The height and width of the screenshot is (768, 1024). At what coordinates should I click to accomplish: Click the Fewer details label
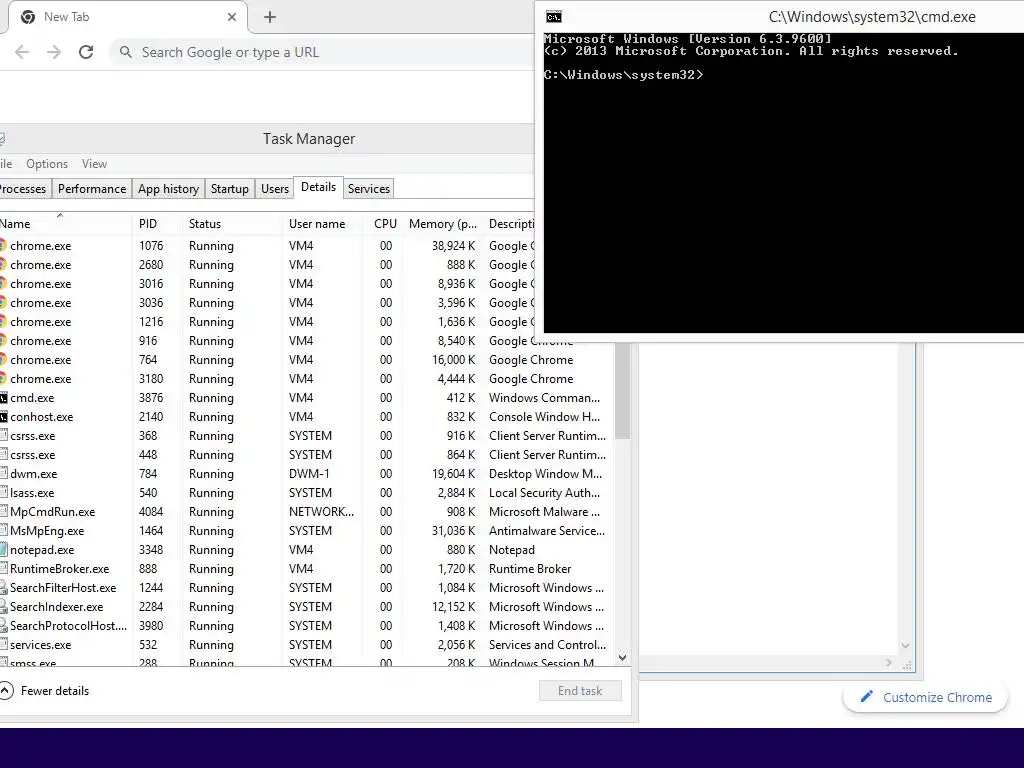[55, 691]
